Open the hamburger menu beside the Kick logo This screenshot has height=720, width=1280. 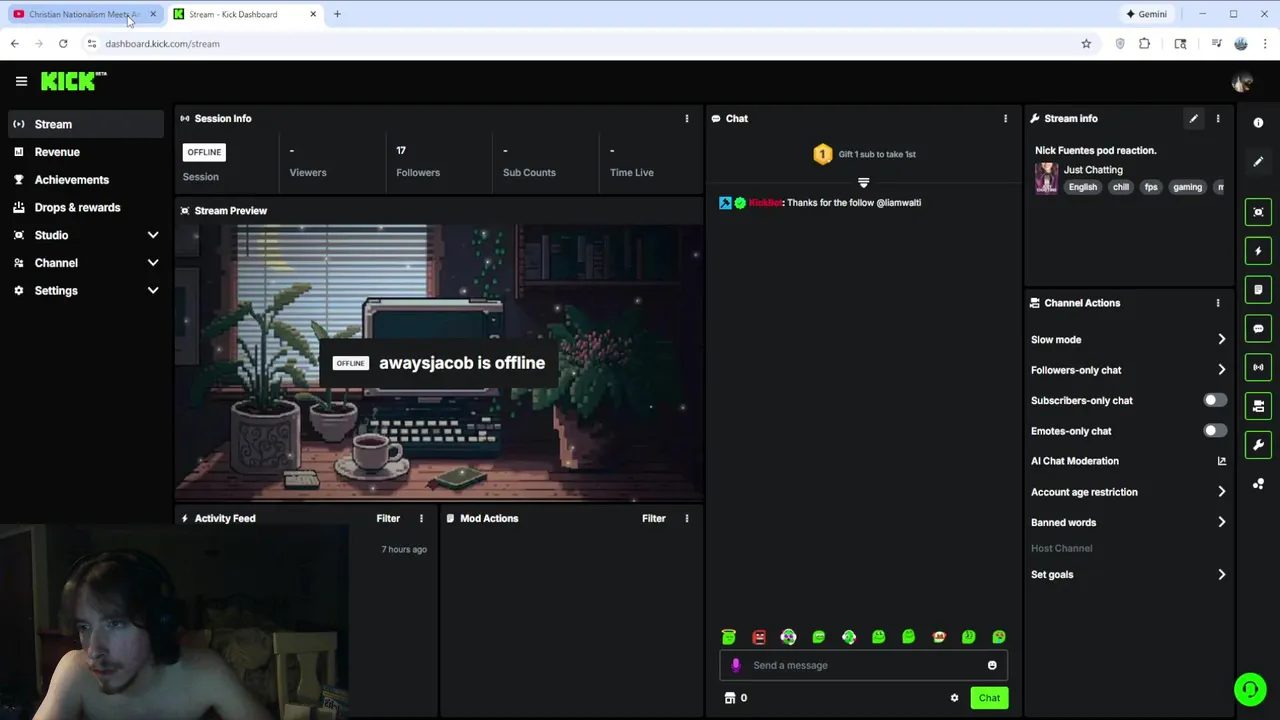click(x=21, y=81)
